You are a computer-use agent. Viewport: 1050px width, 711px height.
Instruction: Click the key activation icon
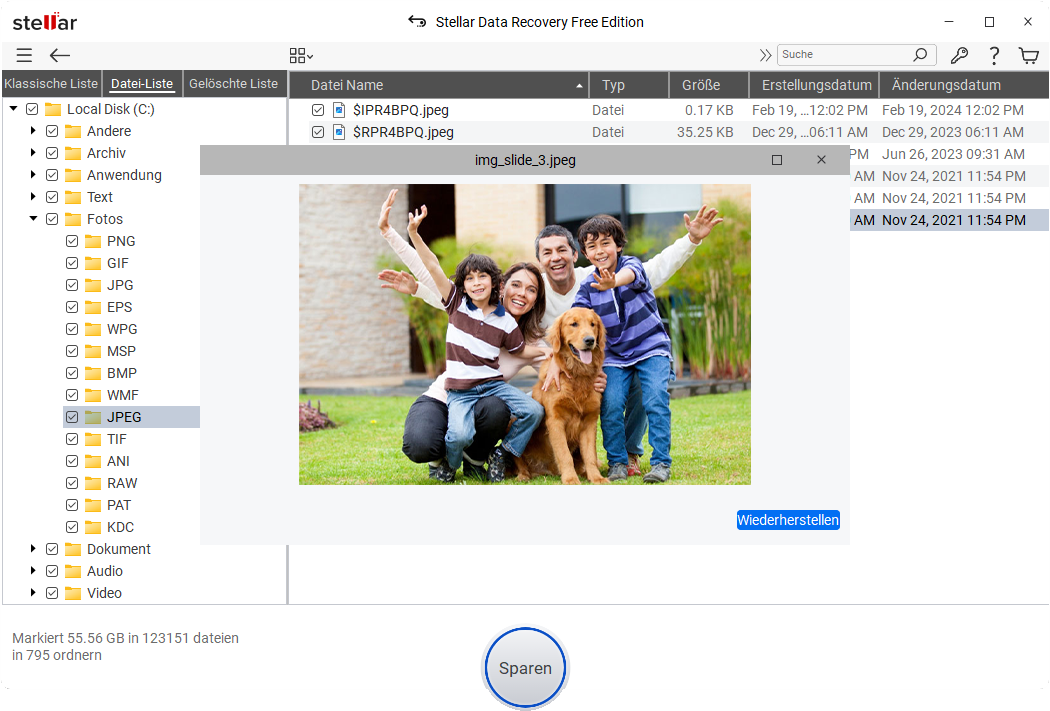(x=958, y=56)
